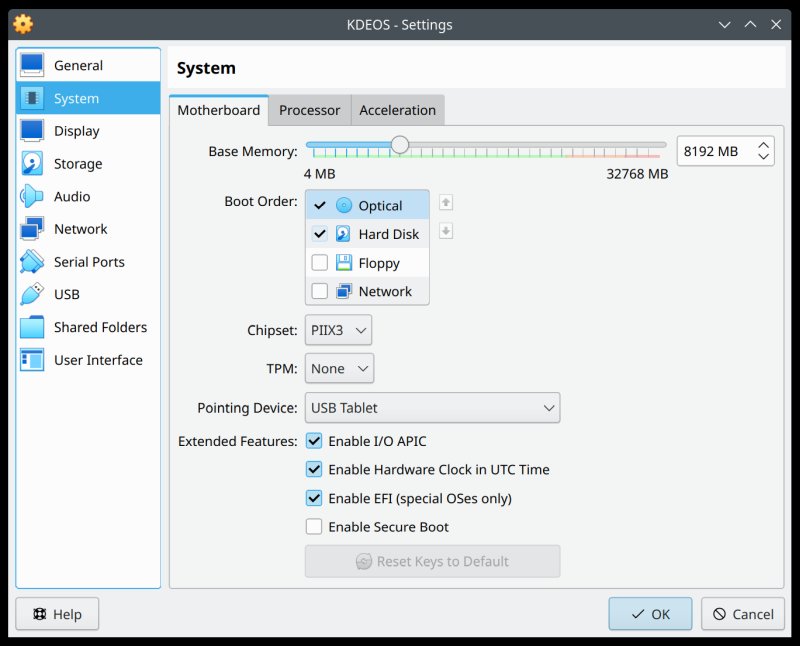Open the Pointing Device USB Tablet dropdown

click(x=432, y=408)
